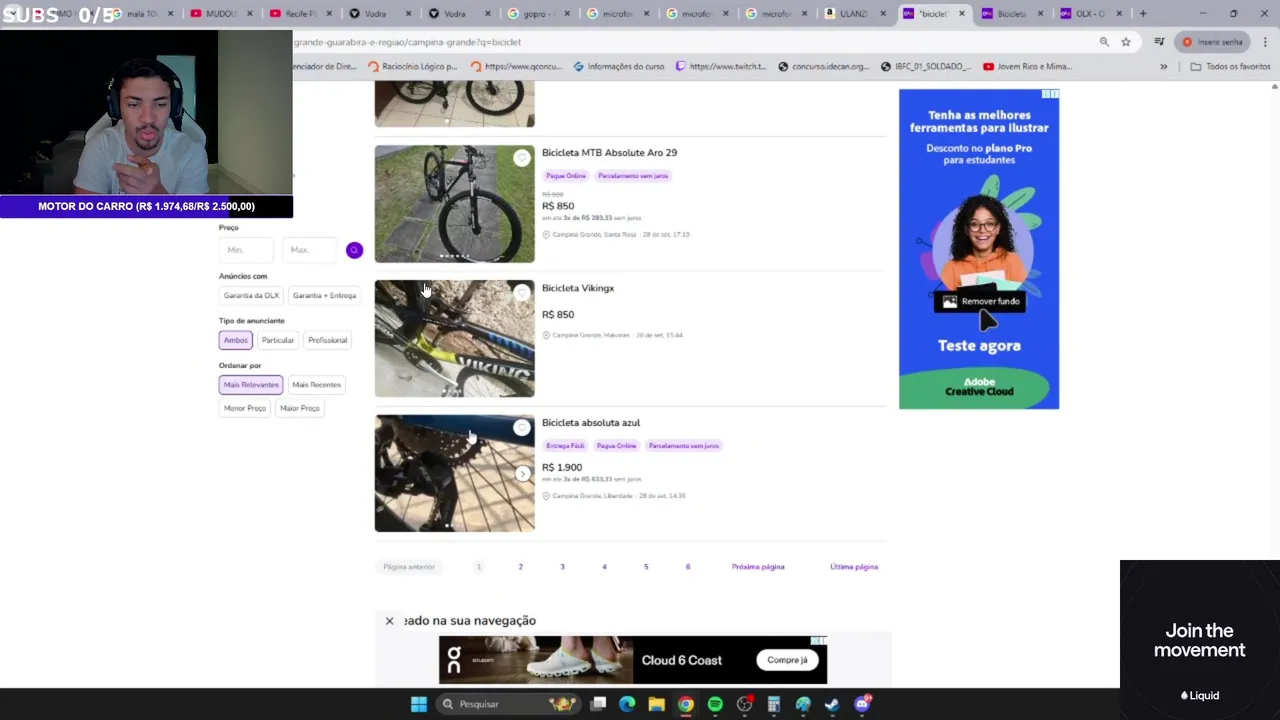Go to results page 5

[x=646, y=567]
